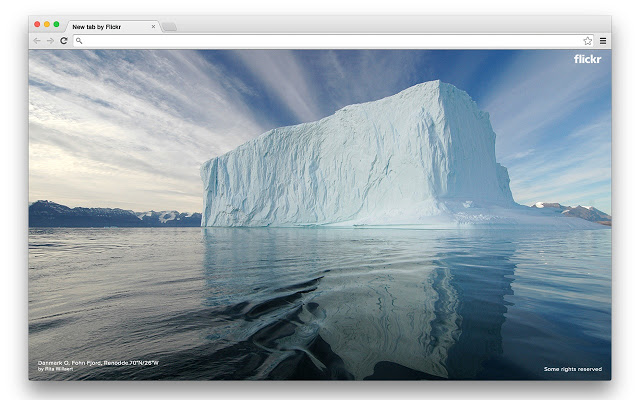Reload the page using refresh icon
Image resolution: width=640 pixels, height=400 pixels.
point(64,41)
